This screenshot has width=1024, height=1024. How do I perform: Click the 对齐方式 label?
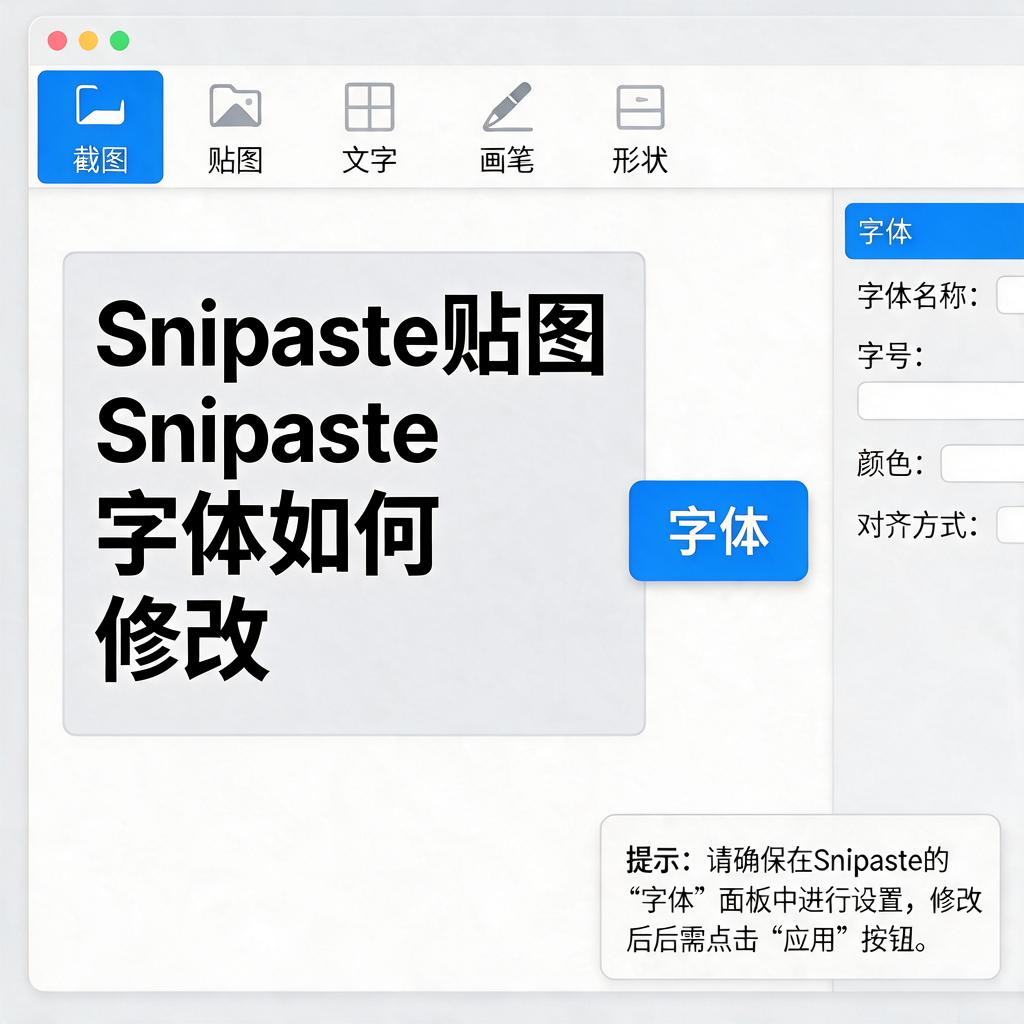tap(918, 525)
